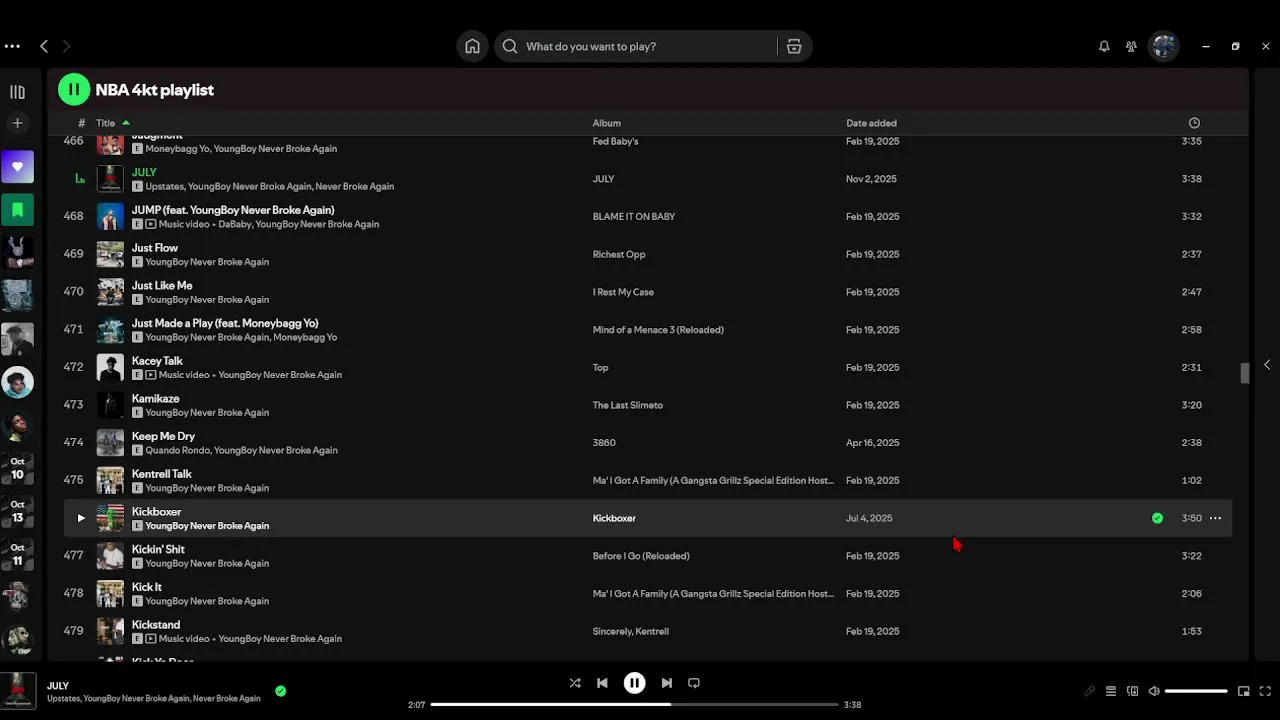The width and height of the screenshot is (1280, 720).
Task: Open artist link Quando Rondo
Action: pyautogui.click(x=178, y=450)
